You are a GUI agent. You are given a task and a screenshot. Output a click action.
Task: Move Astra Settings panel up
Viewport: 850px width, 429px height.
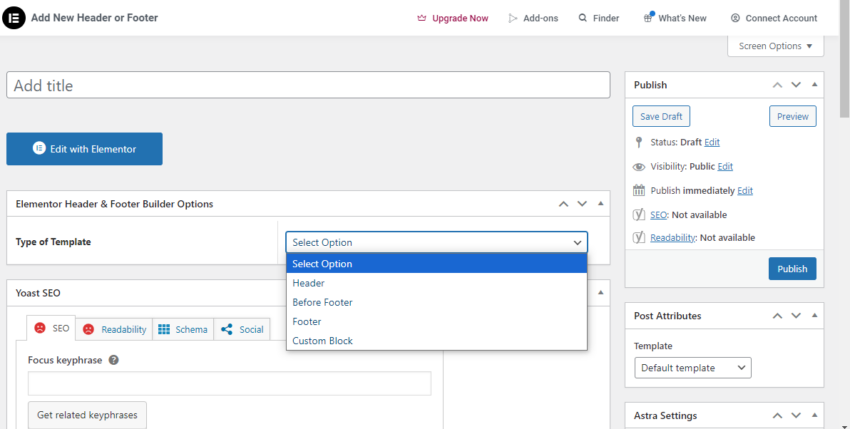(x=777, y=415)
